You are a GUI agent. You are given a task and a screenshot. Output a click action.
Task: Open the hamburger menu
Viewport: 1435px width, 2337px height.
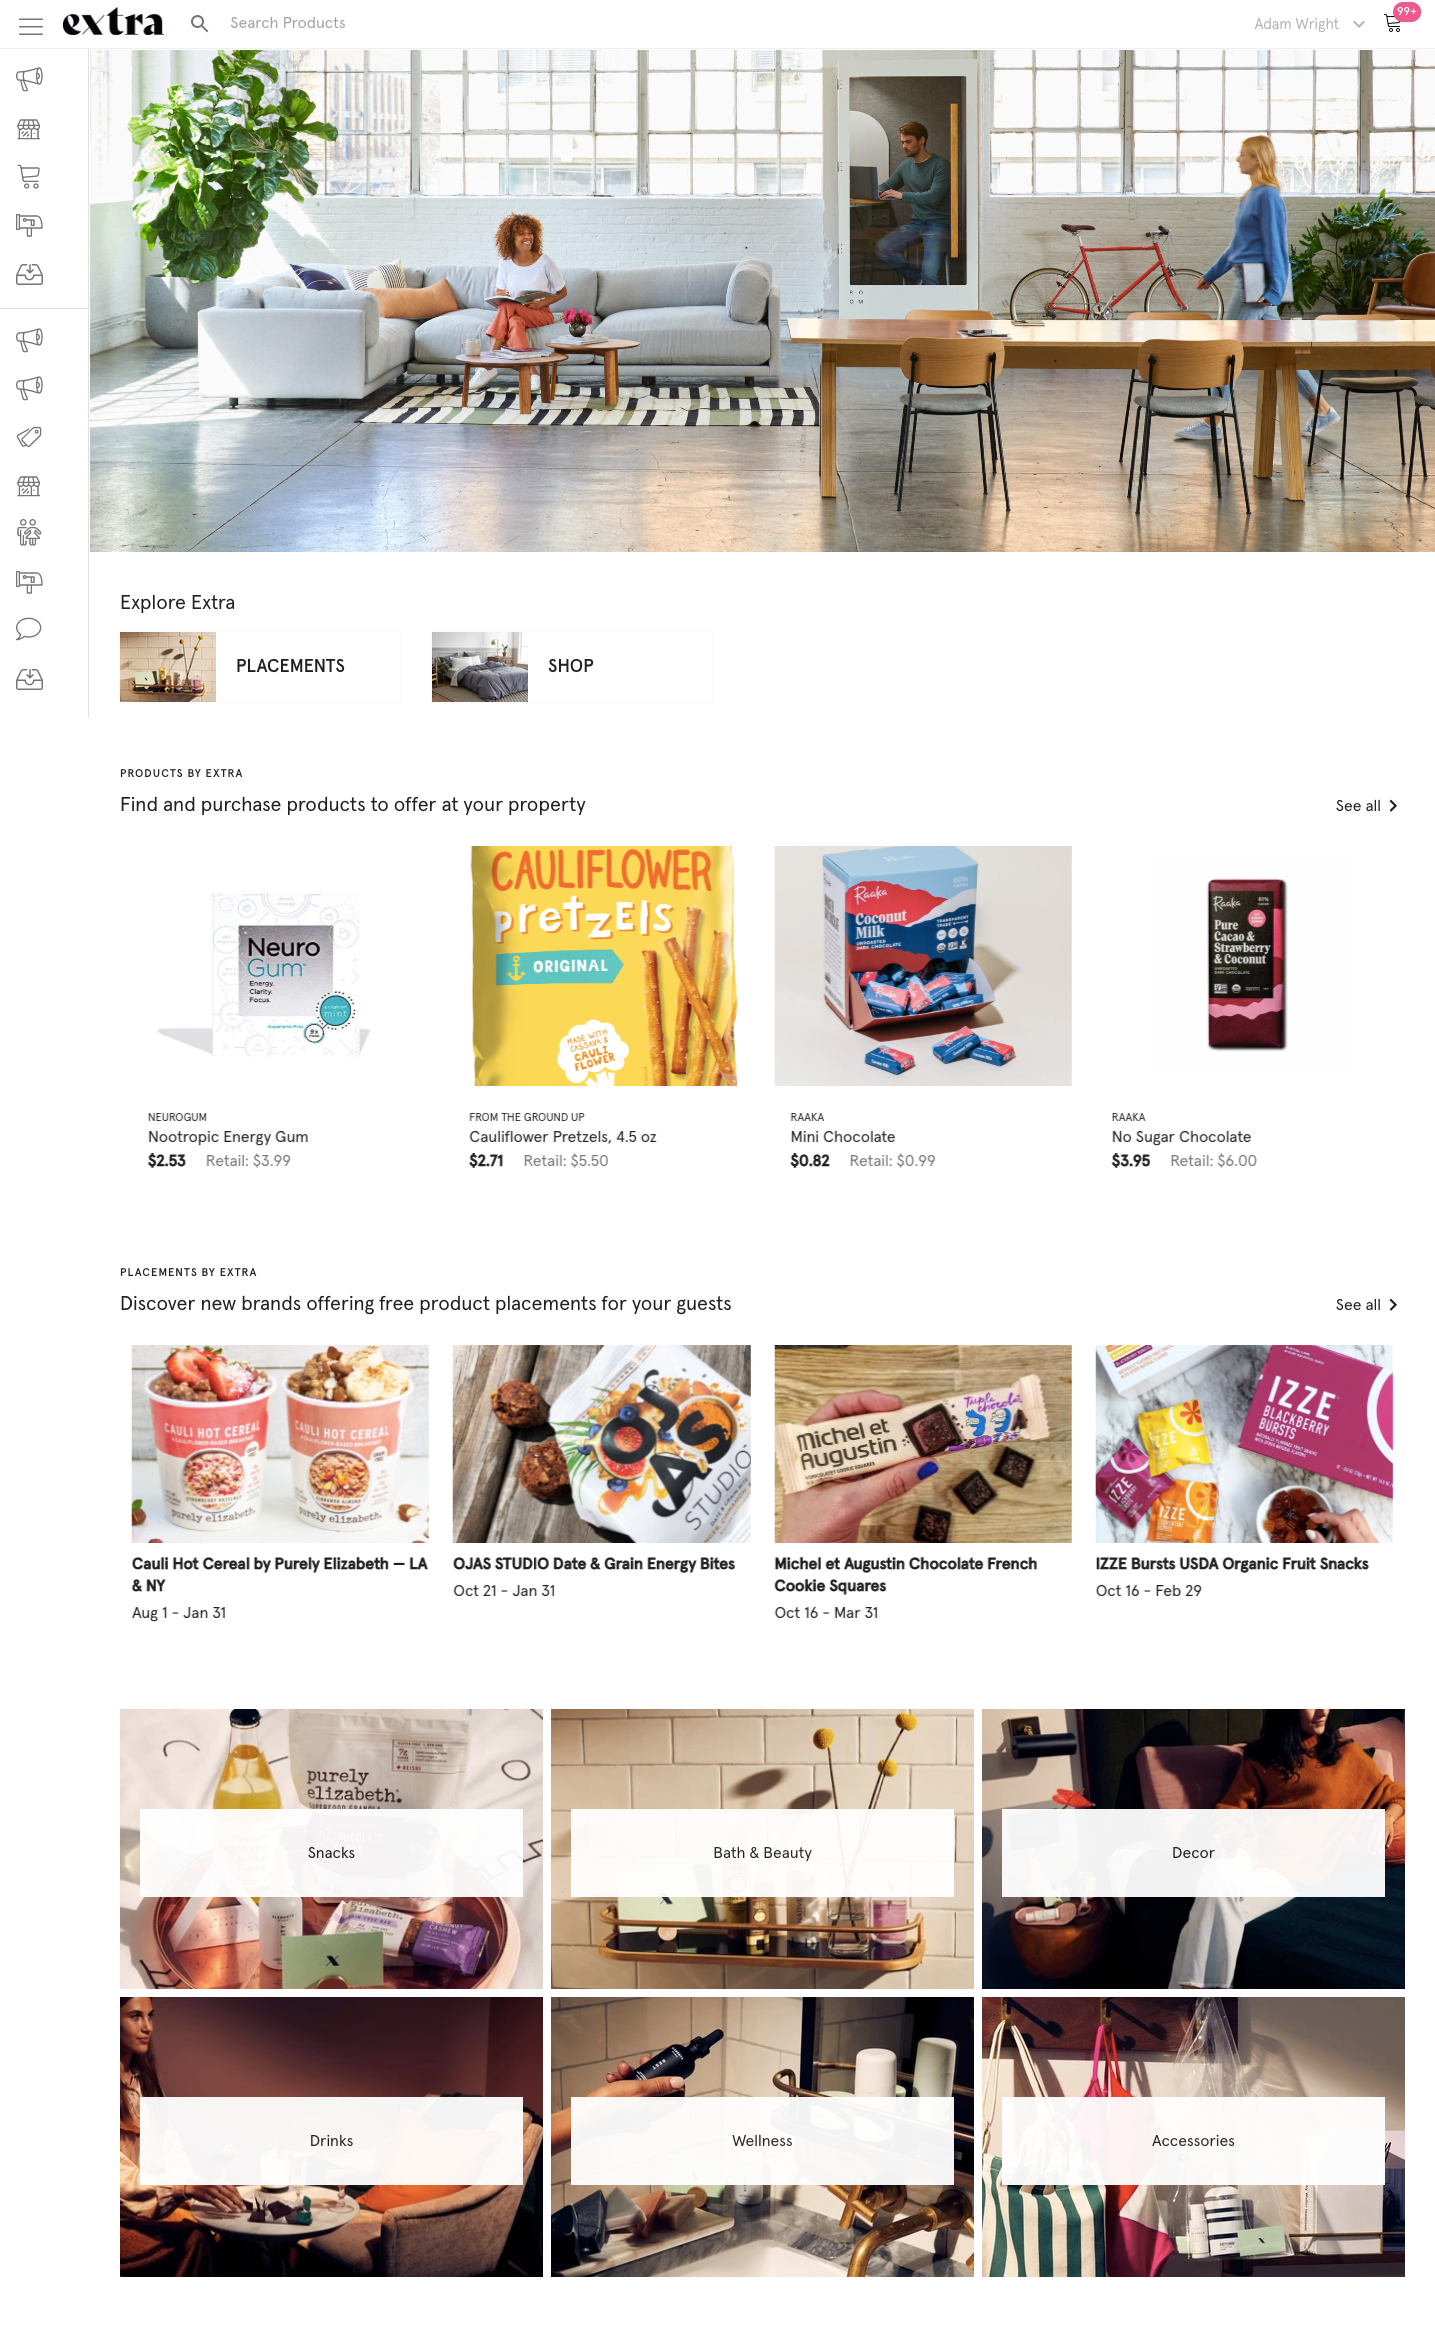pyautogui.click(x=31, y=26)
